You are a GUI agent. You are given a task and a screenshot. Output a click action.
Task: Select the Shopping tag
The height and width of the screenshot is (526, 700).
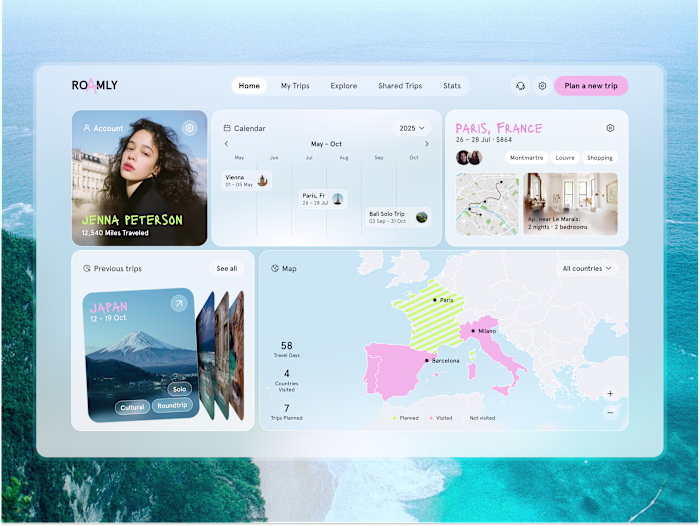(x=600, y=158)
